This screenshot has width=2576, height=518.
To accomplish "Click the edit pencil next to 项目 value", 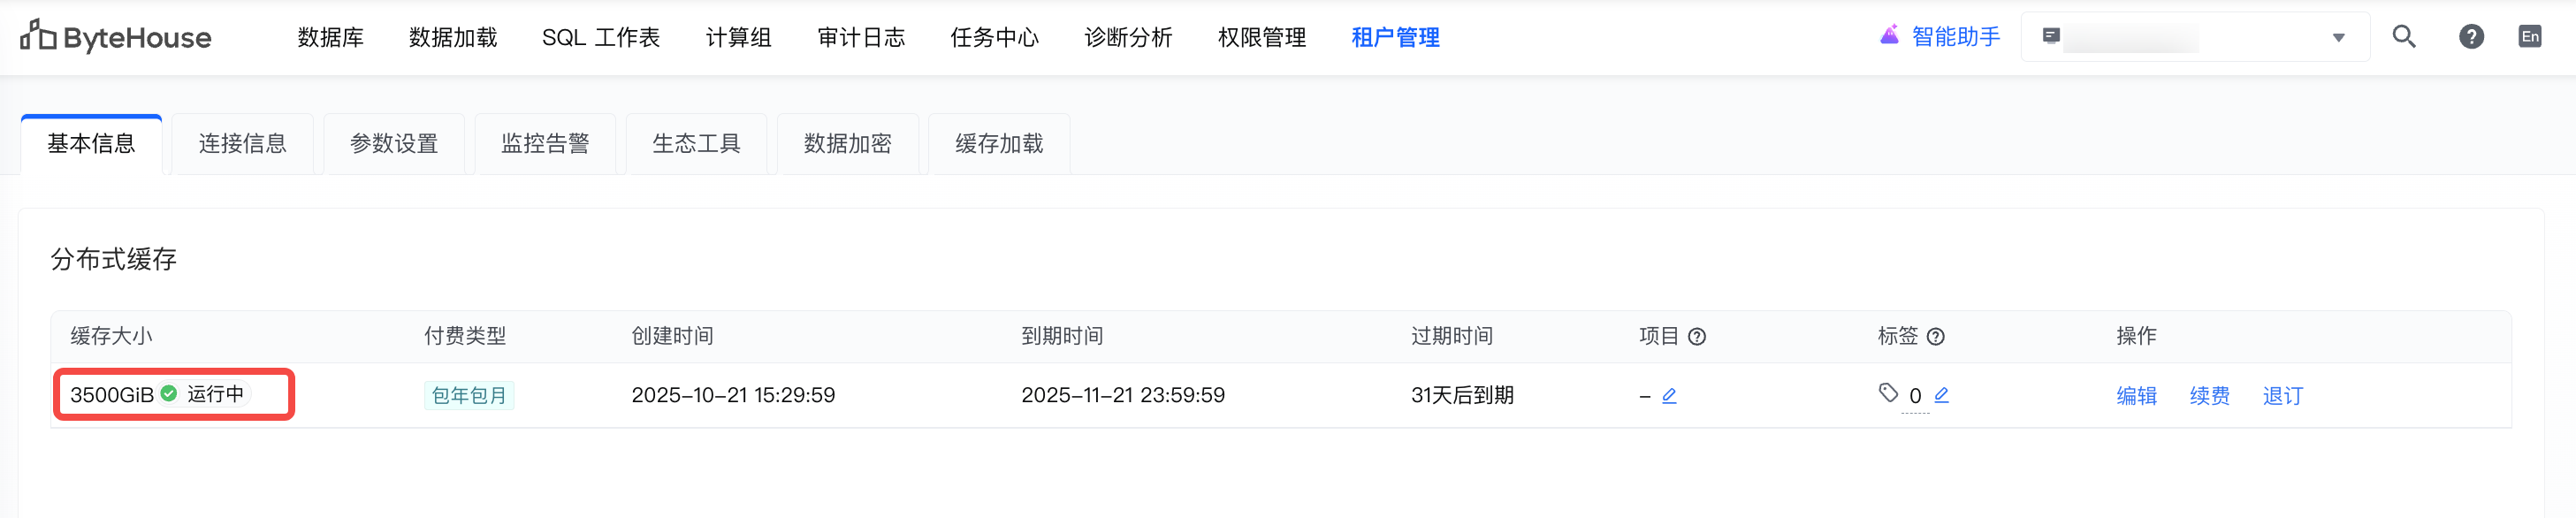I will (x=1669, y=396).
